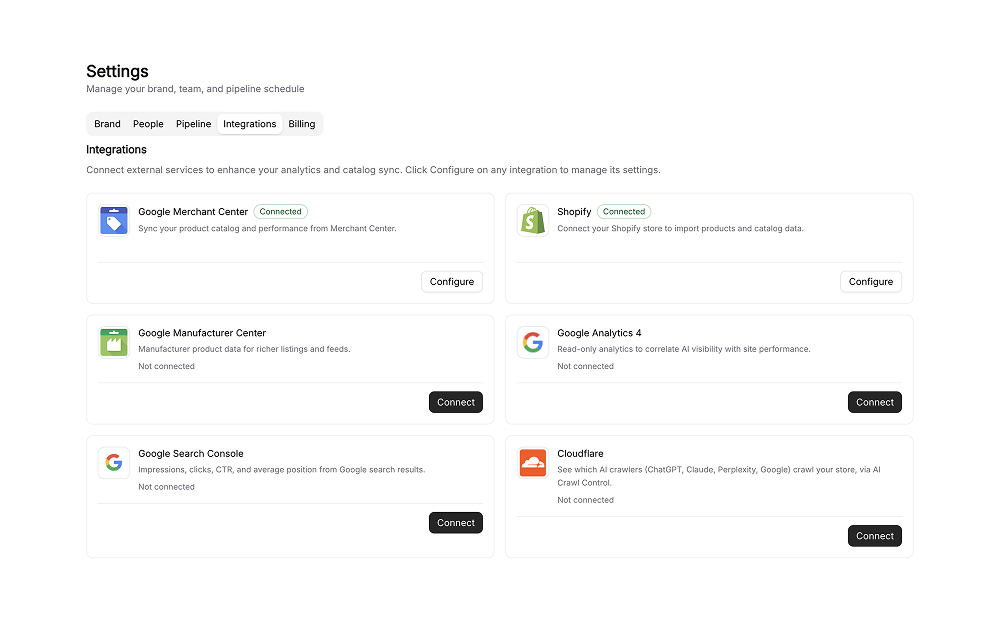The width and height of the screenshot is (1004, 622).
Task: Click 'Connect your Shopify store' description
Action: tap(680, 229)
